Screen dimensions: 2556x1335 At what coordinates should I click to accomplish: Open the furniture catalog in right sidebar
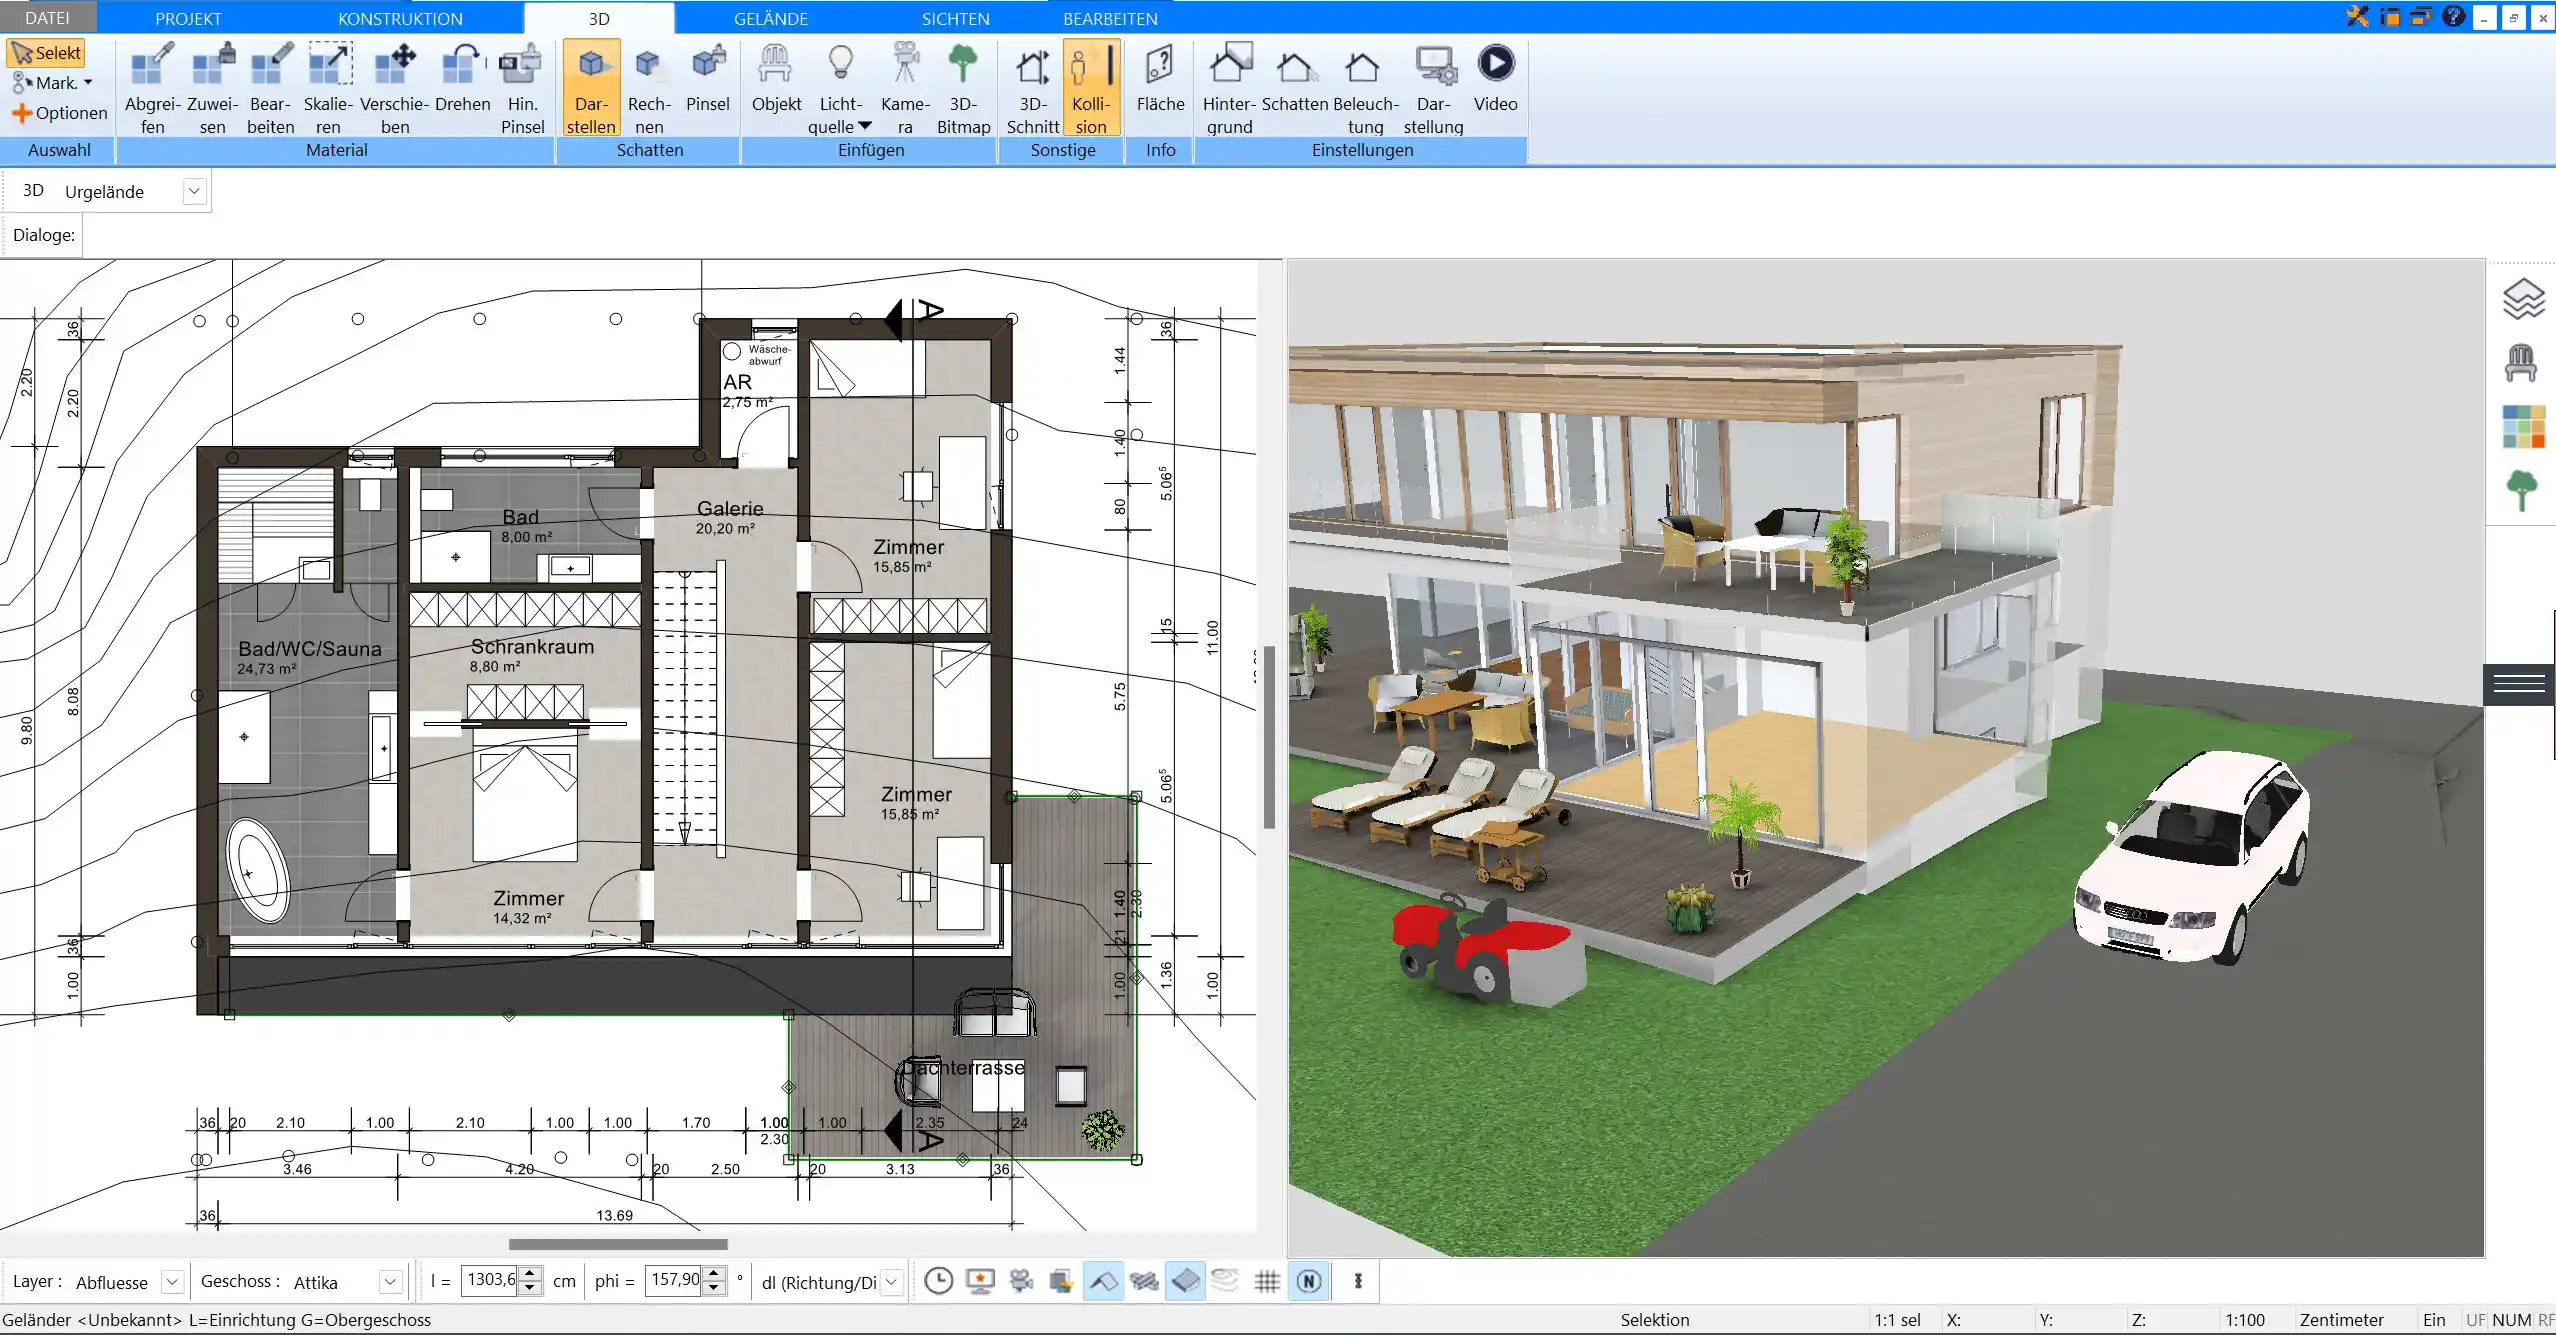tap(2521, 362)
